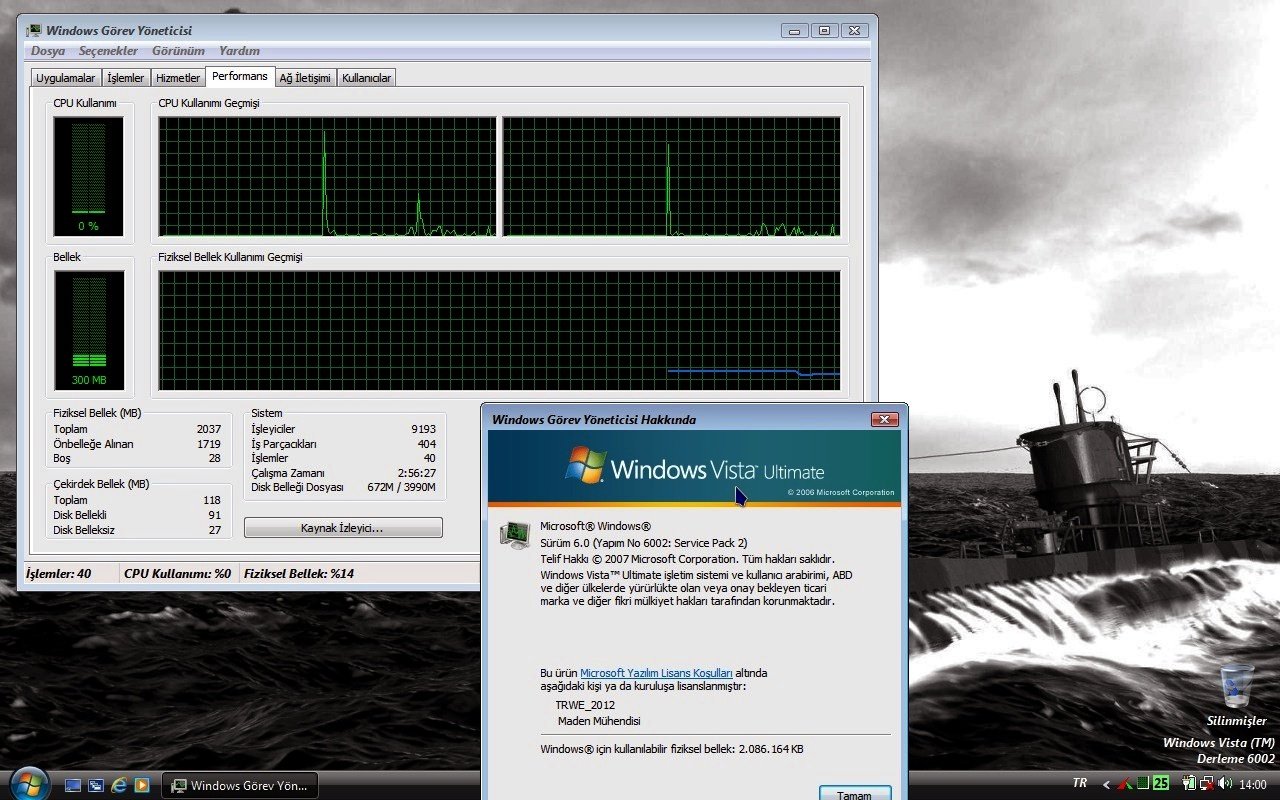The width and height of the screenshot is (1280, 800).
Task: Click 'Fiziksel Bellek: %14' in status bar
Action: coord(299,574)
